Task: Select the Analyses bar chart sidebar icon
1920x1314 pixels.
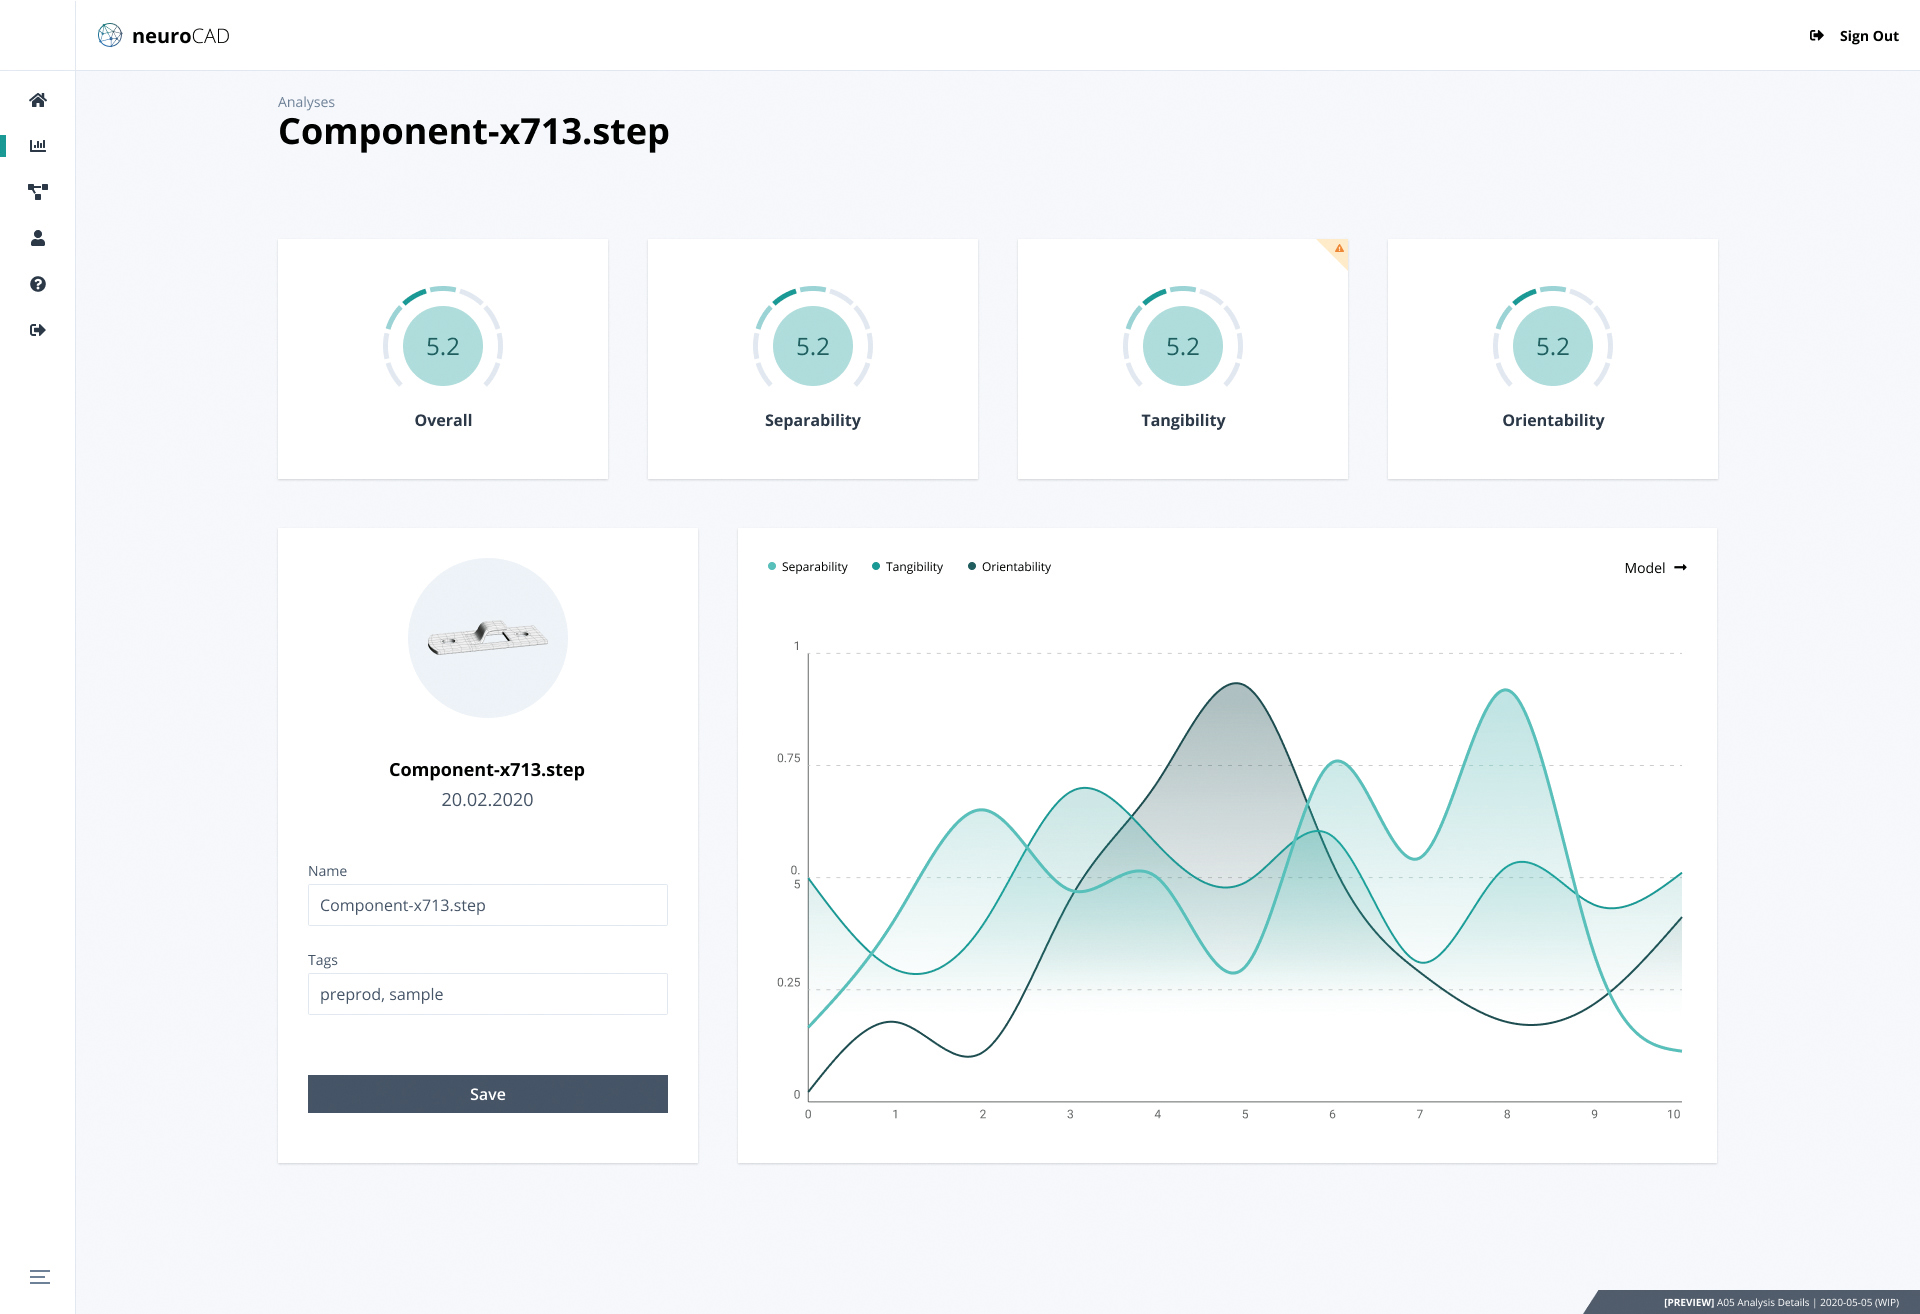Action: pos(38,146)
